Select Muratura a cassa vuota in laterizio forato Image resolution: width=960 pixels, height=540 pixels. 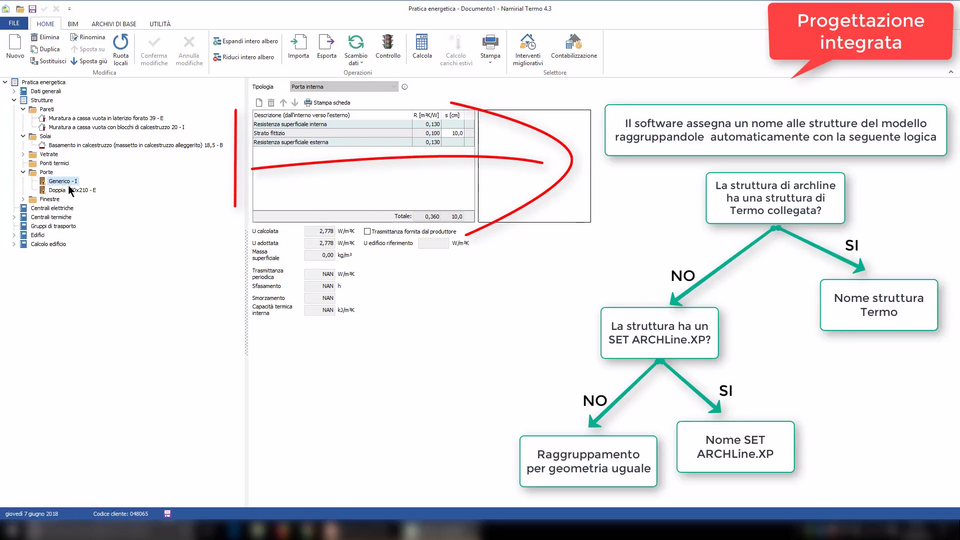click(x=106, y=118)
